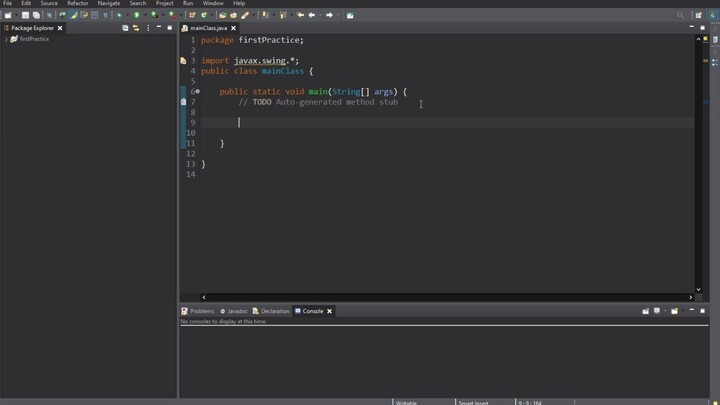Screen dimensions: 720x405
Task: Click the Previous Annotation icon
Action: (x=283, y=15)
